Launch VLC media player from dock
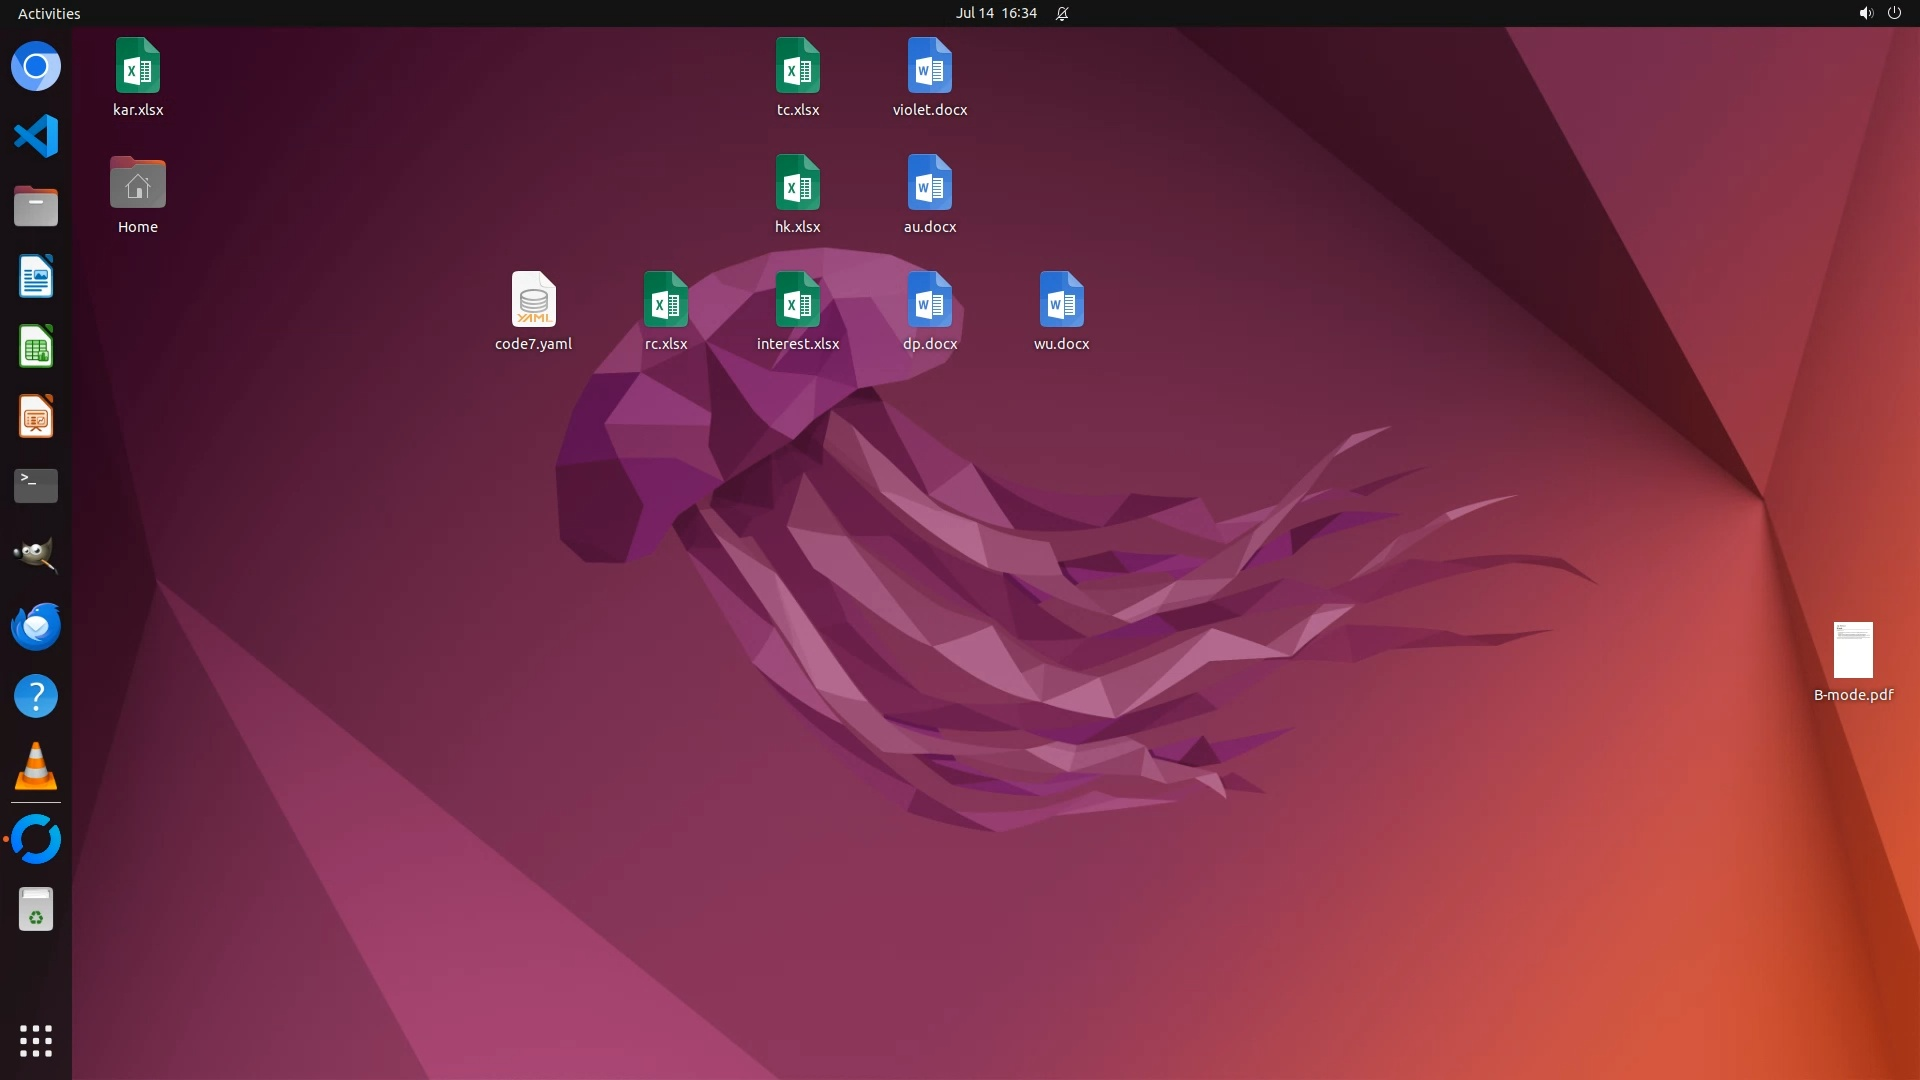The image size is (1920, 1080). tap(36, 767)
